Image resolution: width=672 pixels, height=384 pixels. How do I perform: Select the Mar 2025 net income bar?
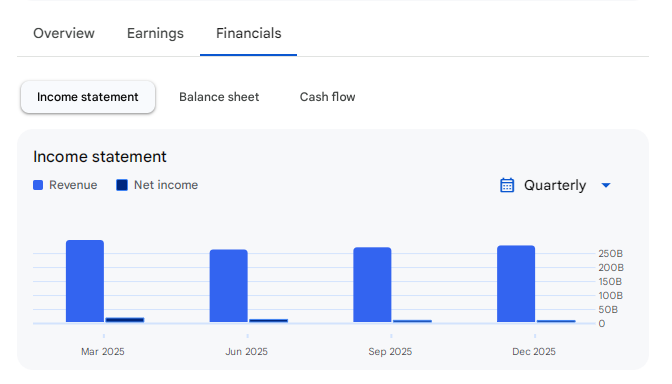tap(125, 320)
